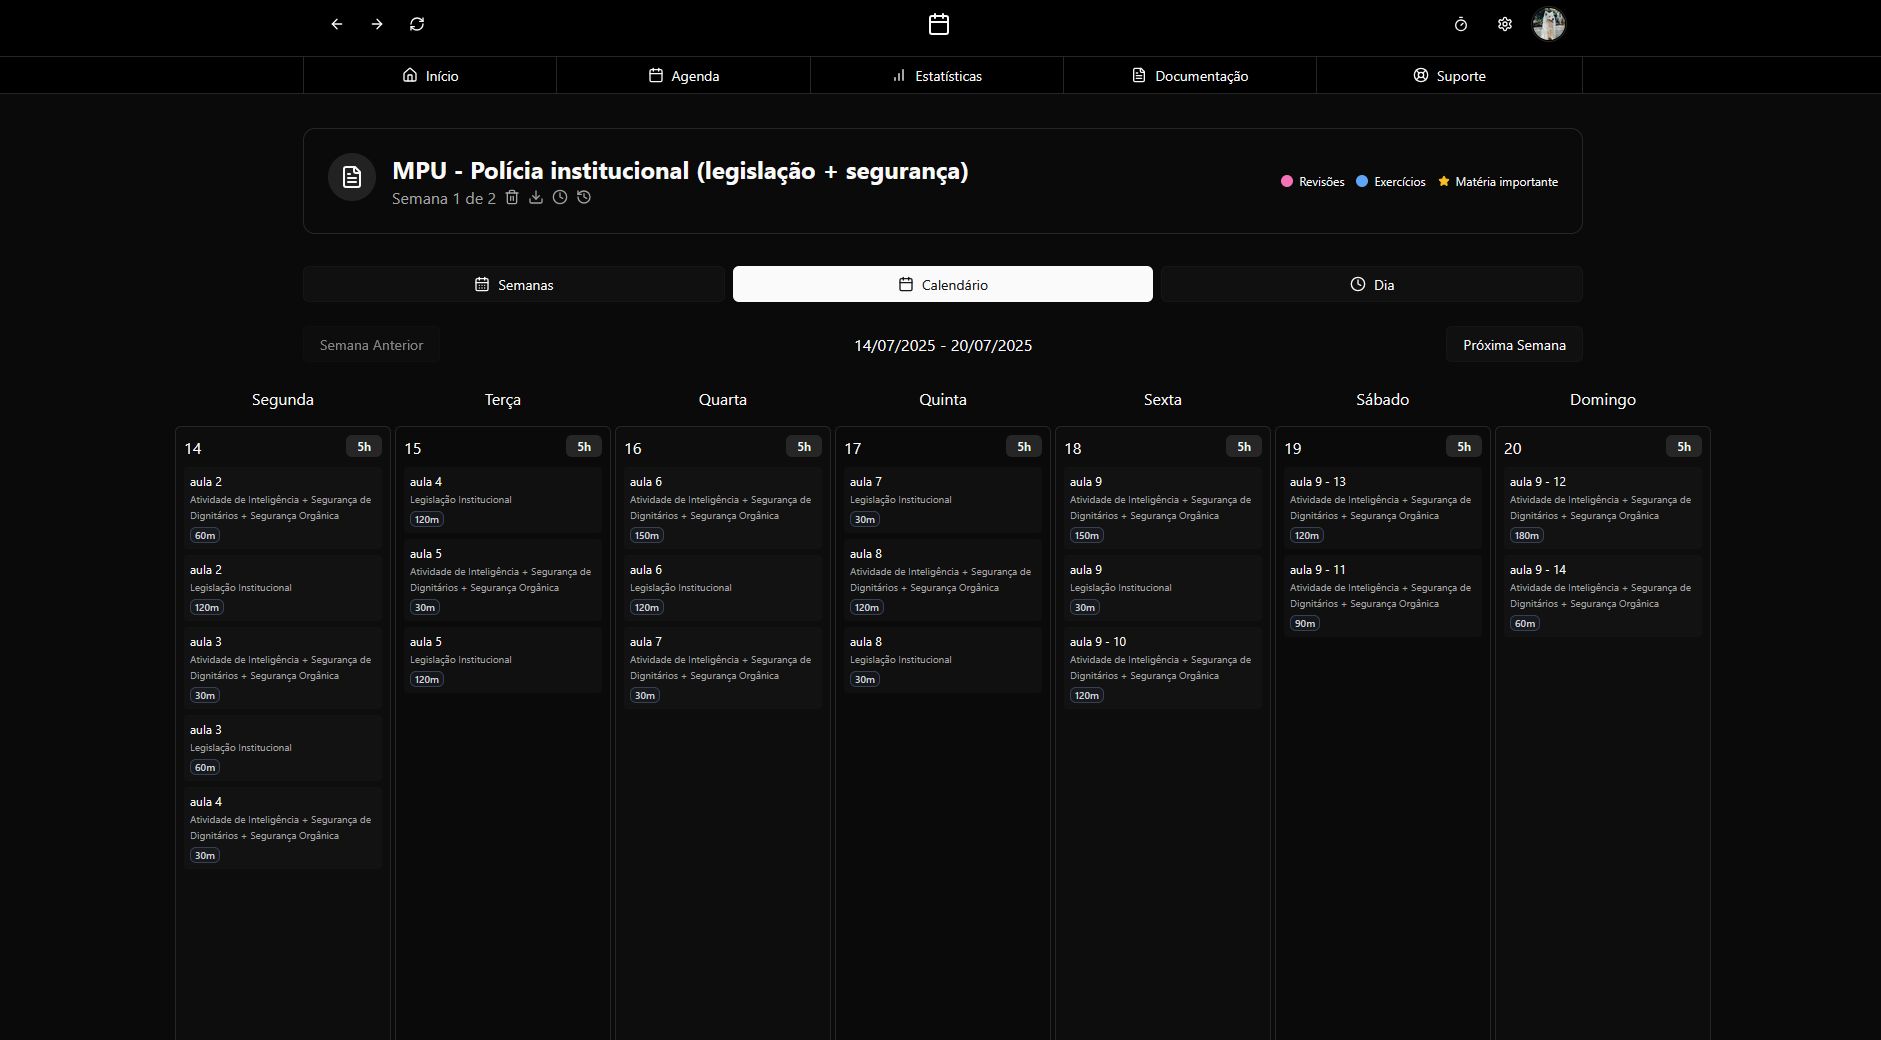Screen dimensions: 1881x1040
Task: Open Monday's aula 3 Legislação Institucional card
Action: 283,748
